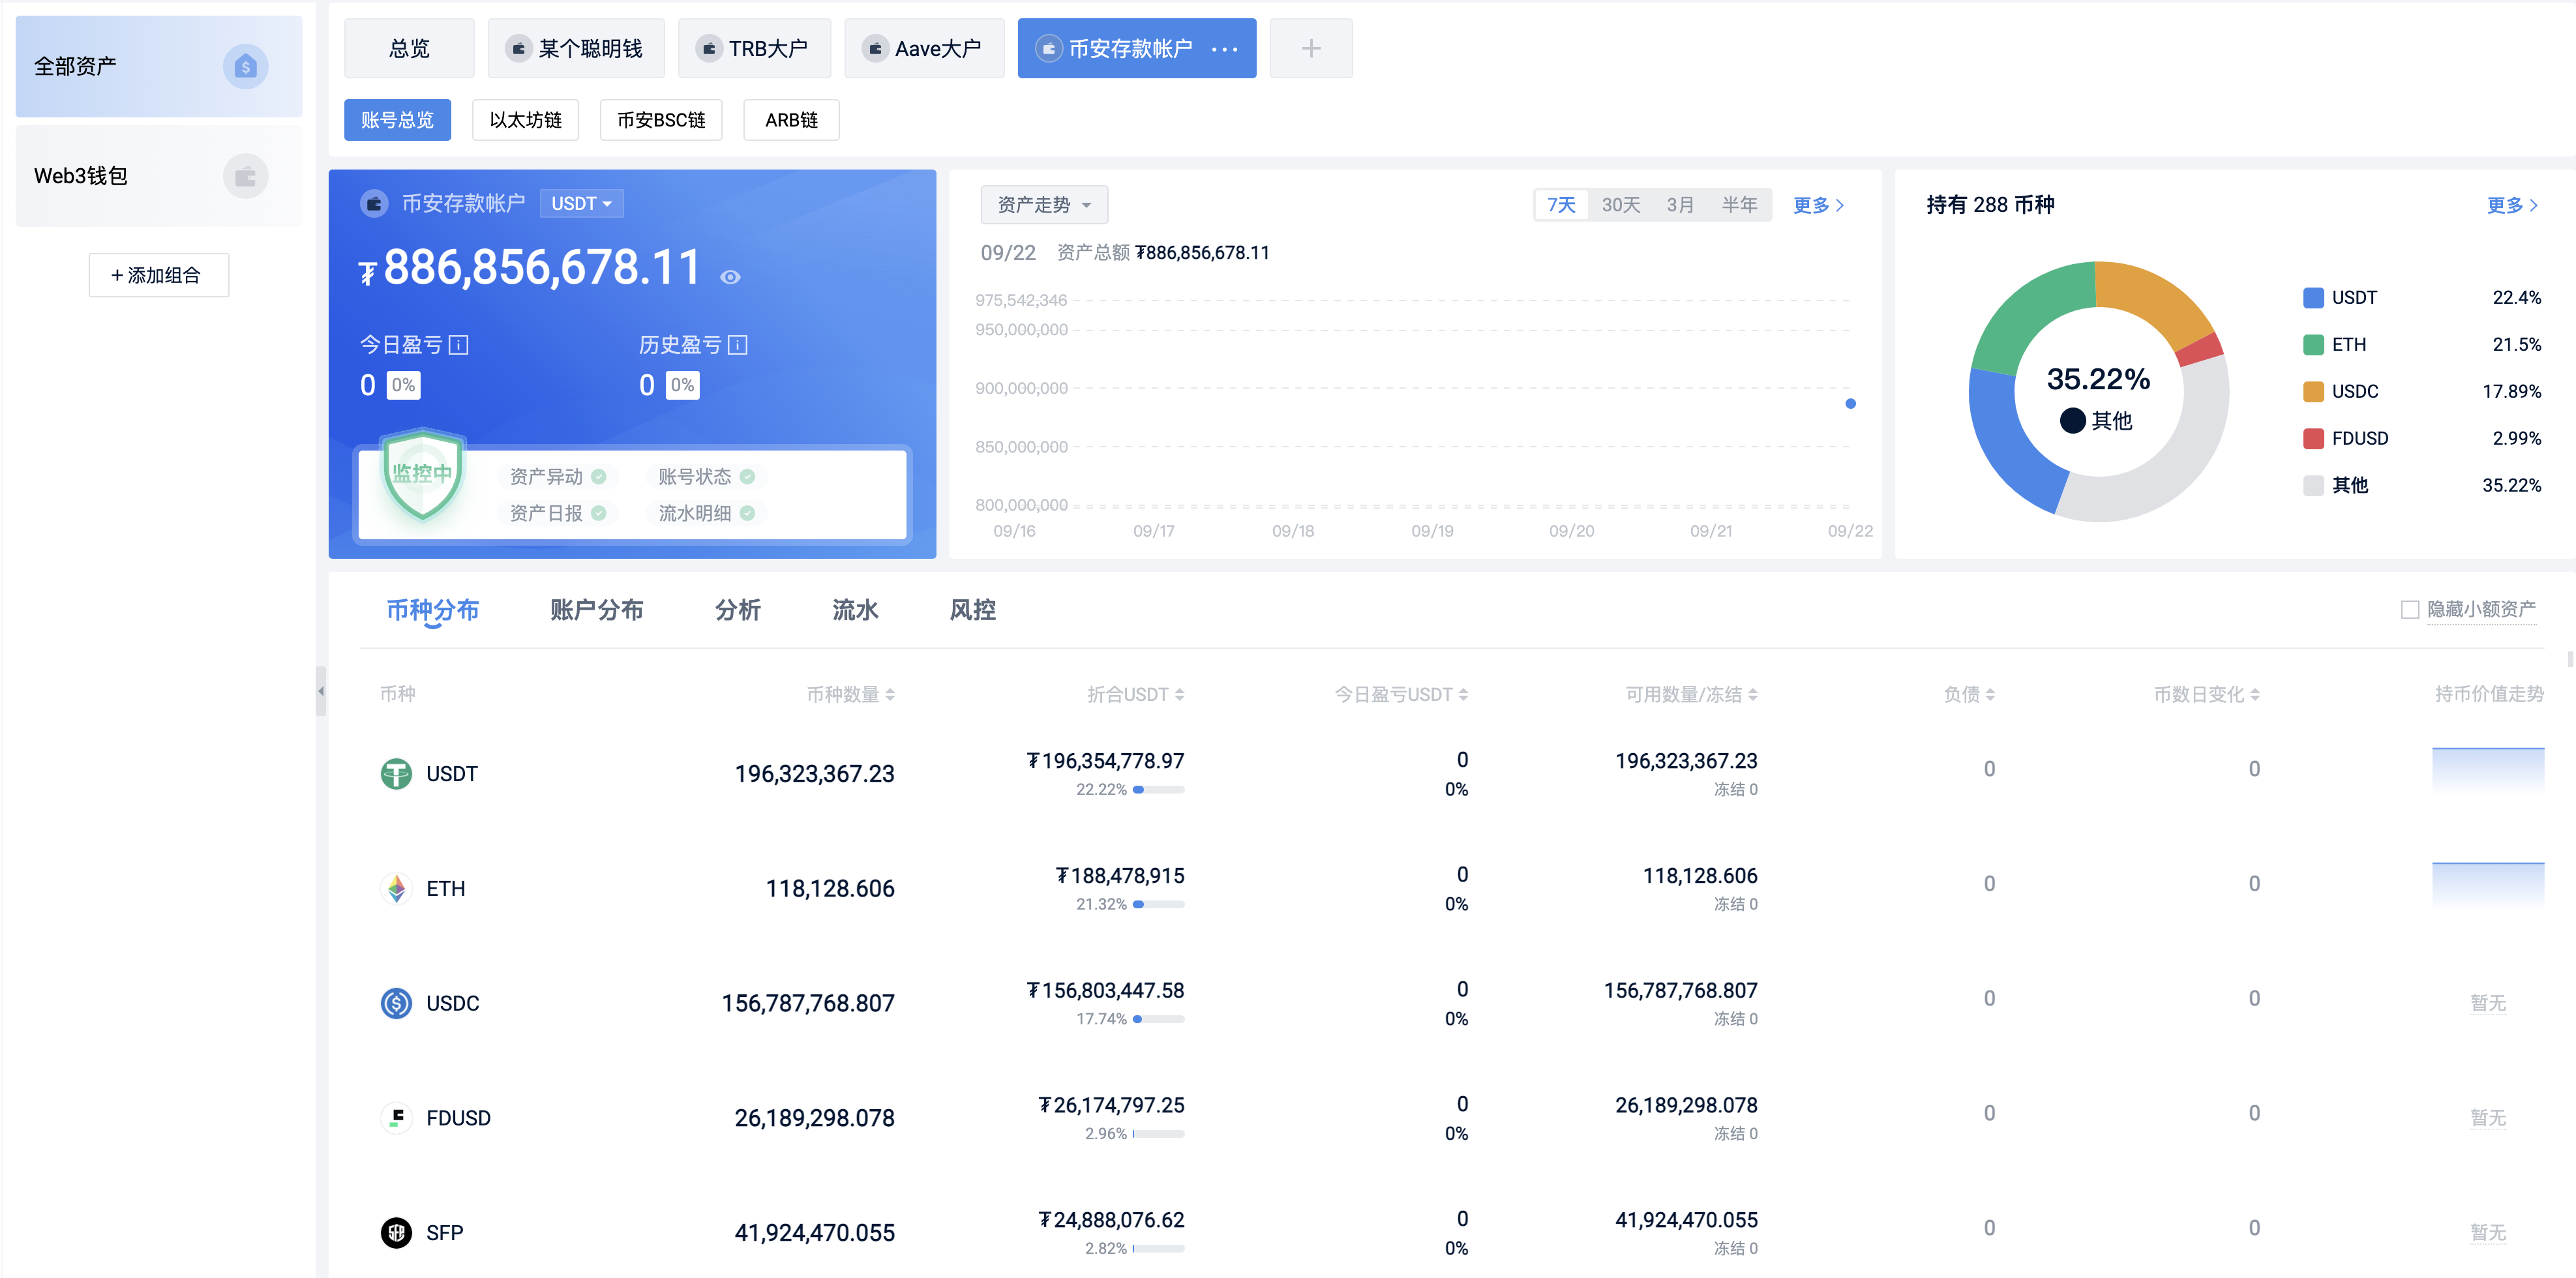Image resolution: width=2576 pixels, height=1278 pixels.
Task: Click USDT coin icon in table
Action: click(396, 773)
